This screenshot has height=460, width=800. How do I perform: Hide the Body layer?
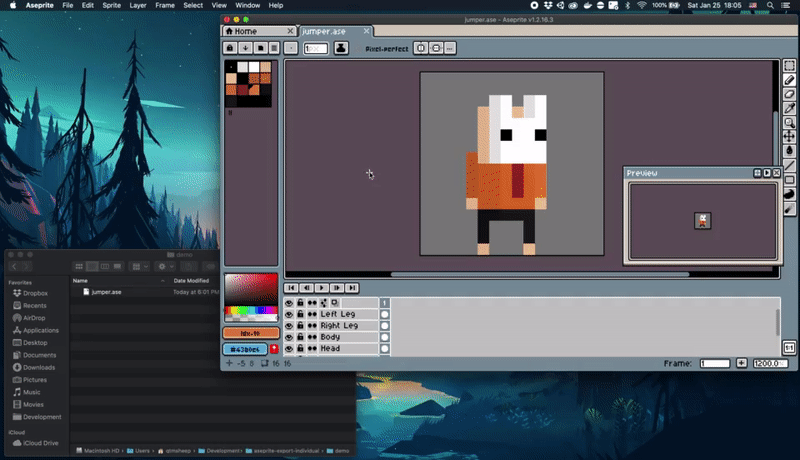pyautogui.click(x=289, y=337)
